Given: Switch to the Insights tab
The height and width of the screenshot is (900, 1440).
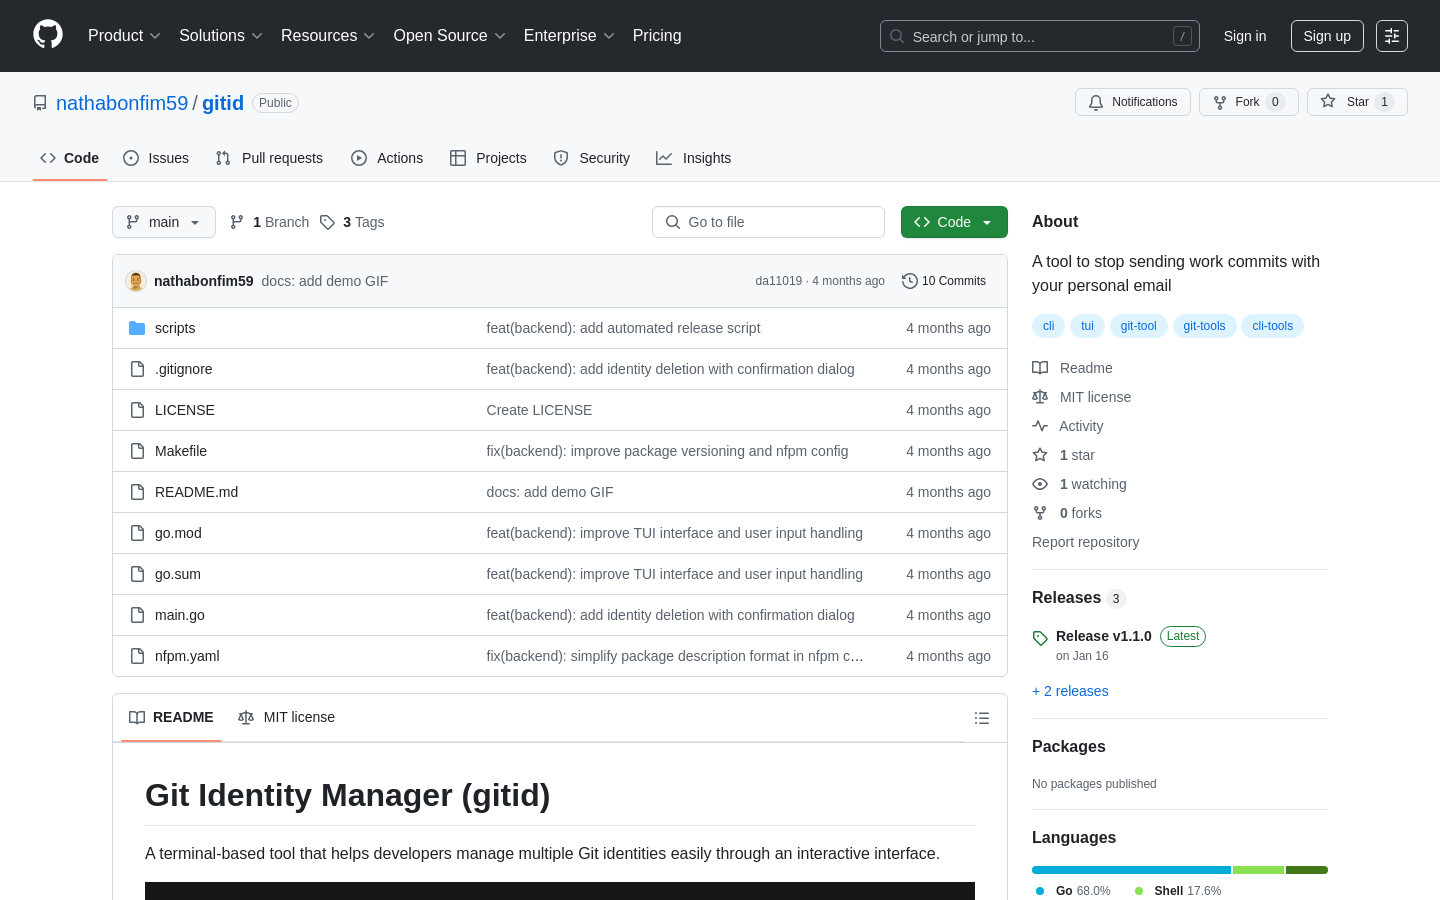Looking at the screenshot, I should click(x=694, y=158).
